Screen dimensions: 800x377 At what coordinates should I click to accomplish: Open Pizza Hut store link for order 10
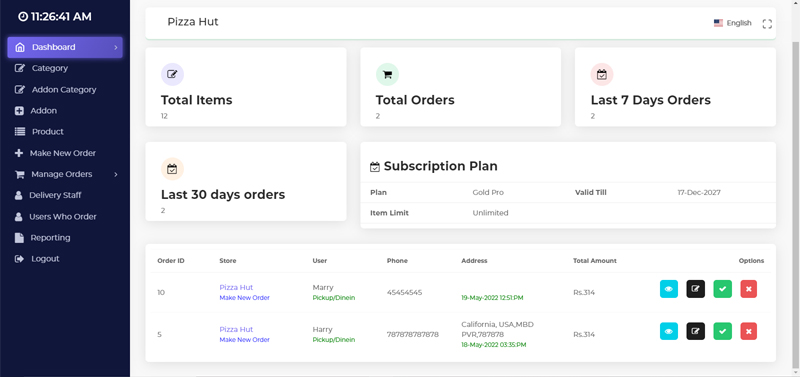(236, 287)
